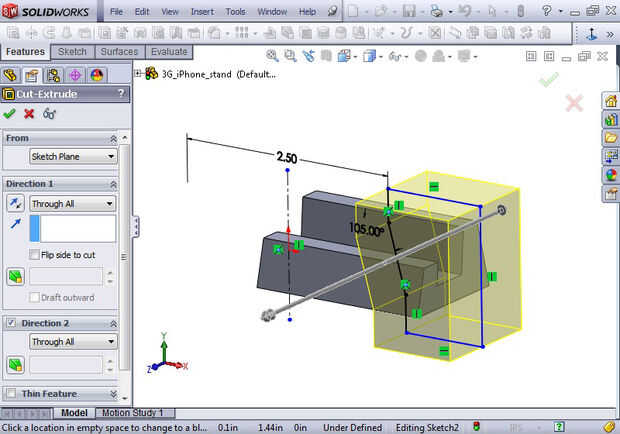Open File Explorer folder task pane icon
Viewport: 620px width, 434px height.
click(x=611, y=138)
